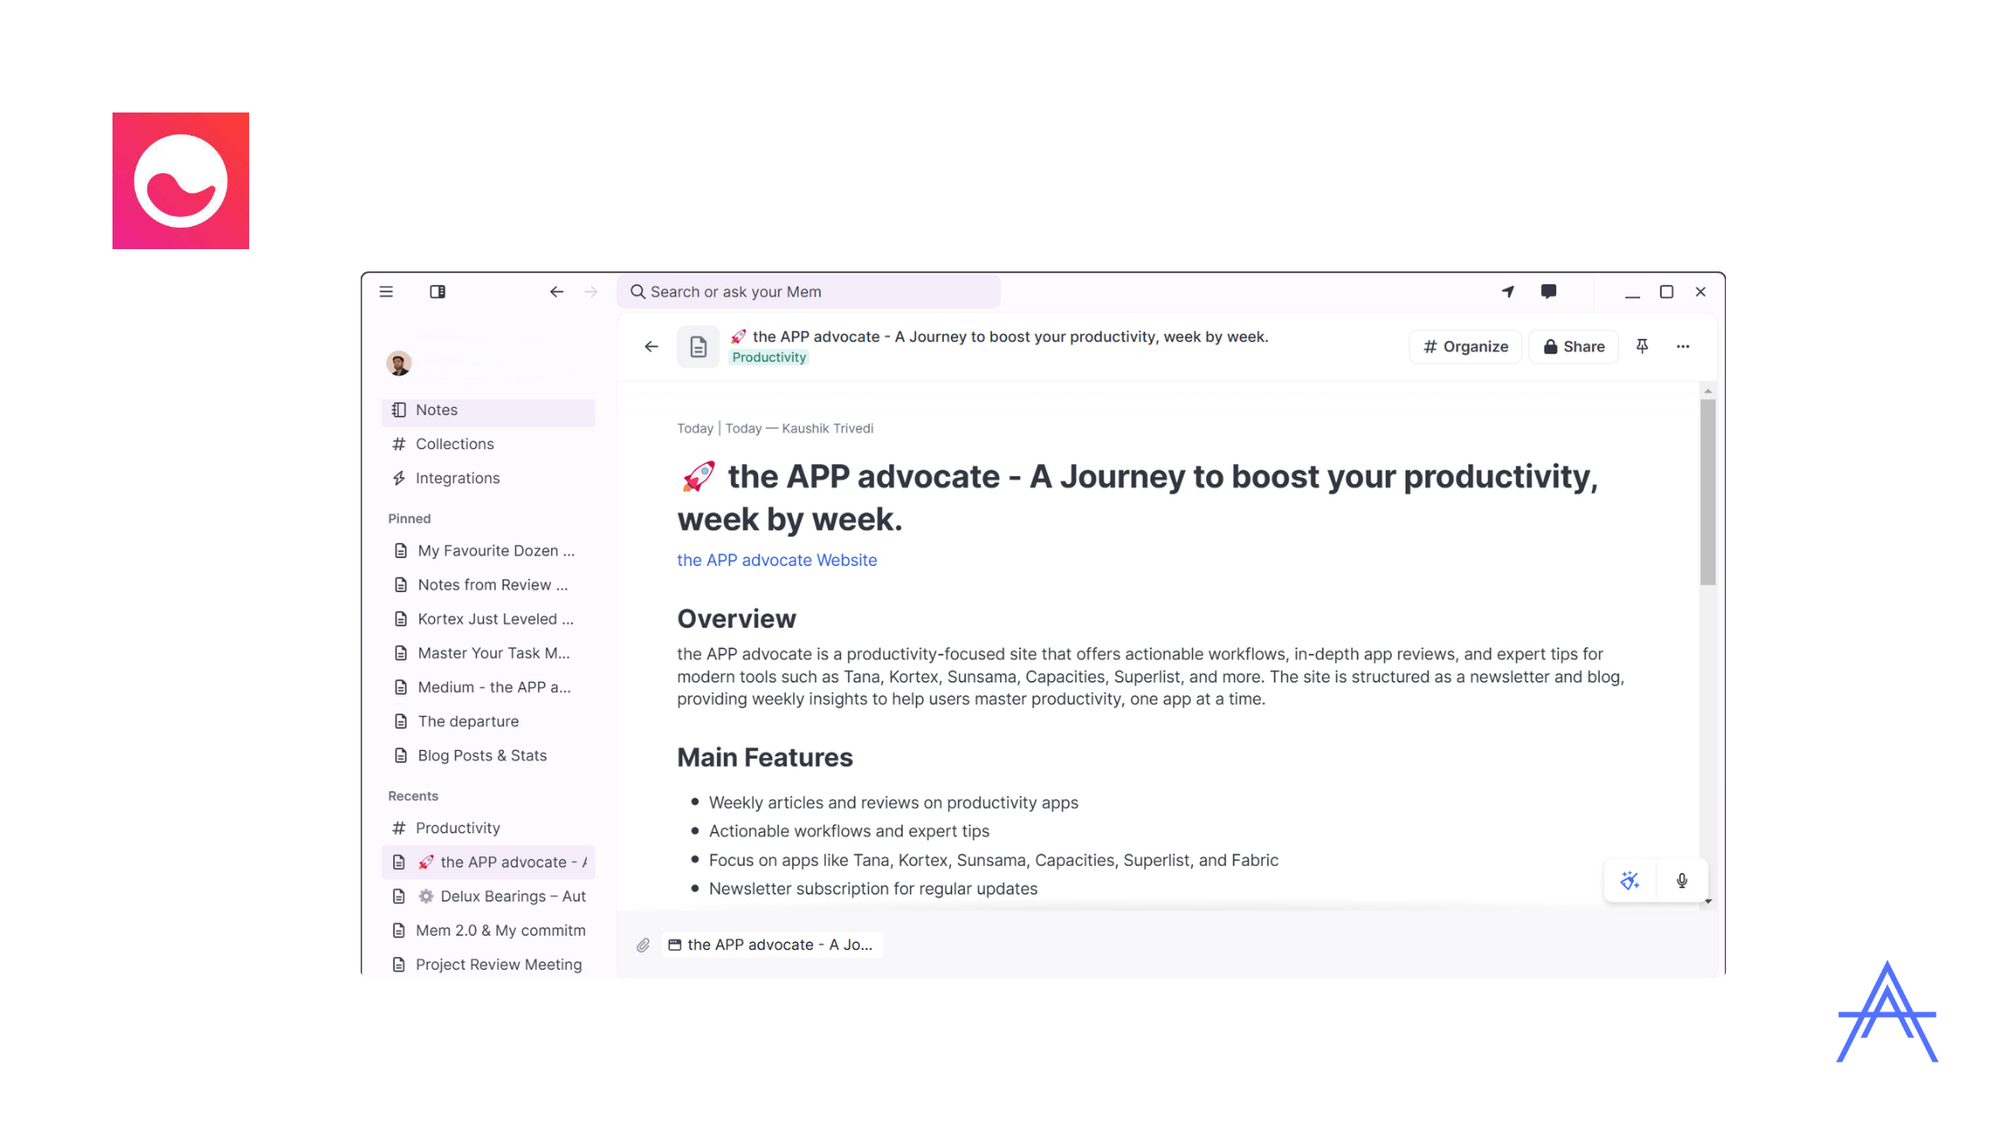This screenshot has height=1125, width=2000.
Task: Click the note document icon in header
Action: pos(698,347)
